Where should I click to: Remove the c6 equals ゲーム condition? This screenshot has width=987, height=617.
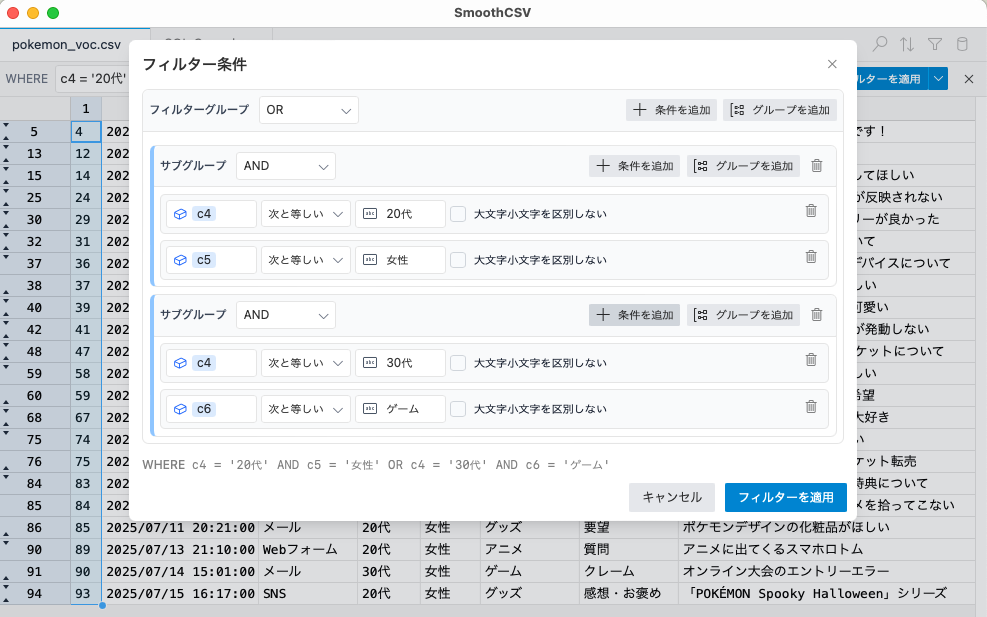(811, 407)
